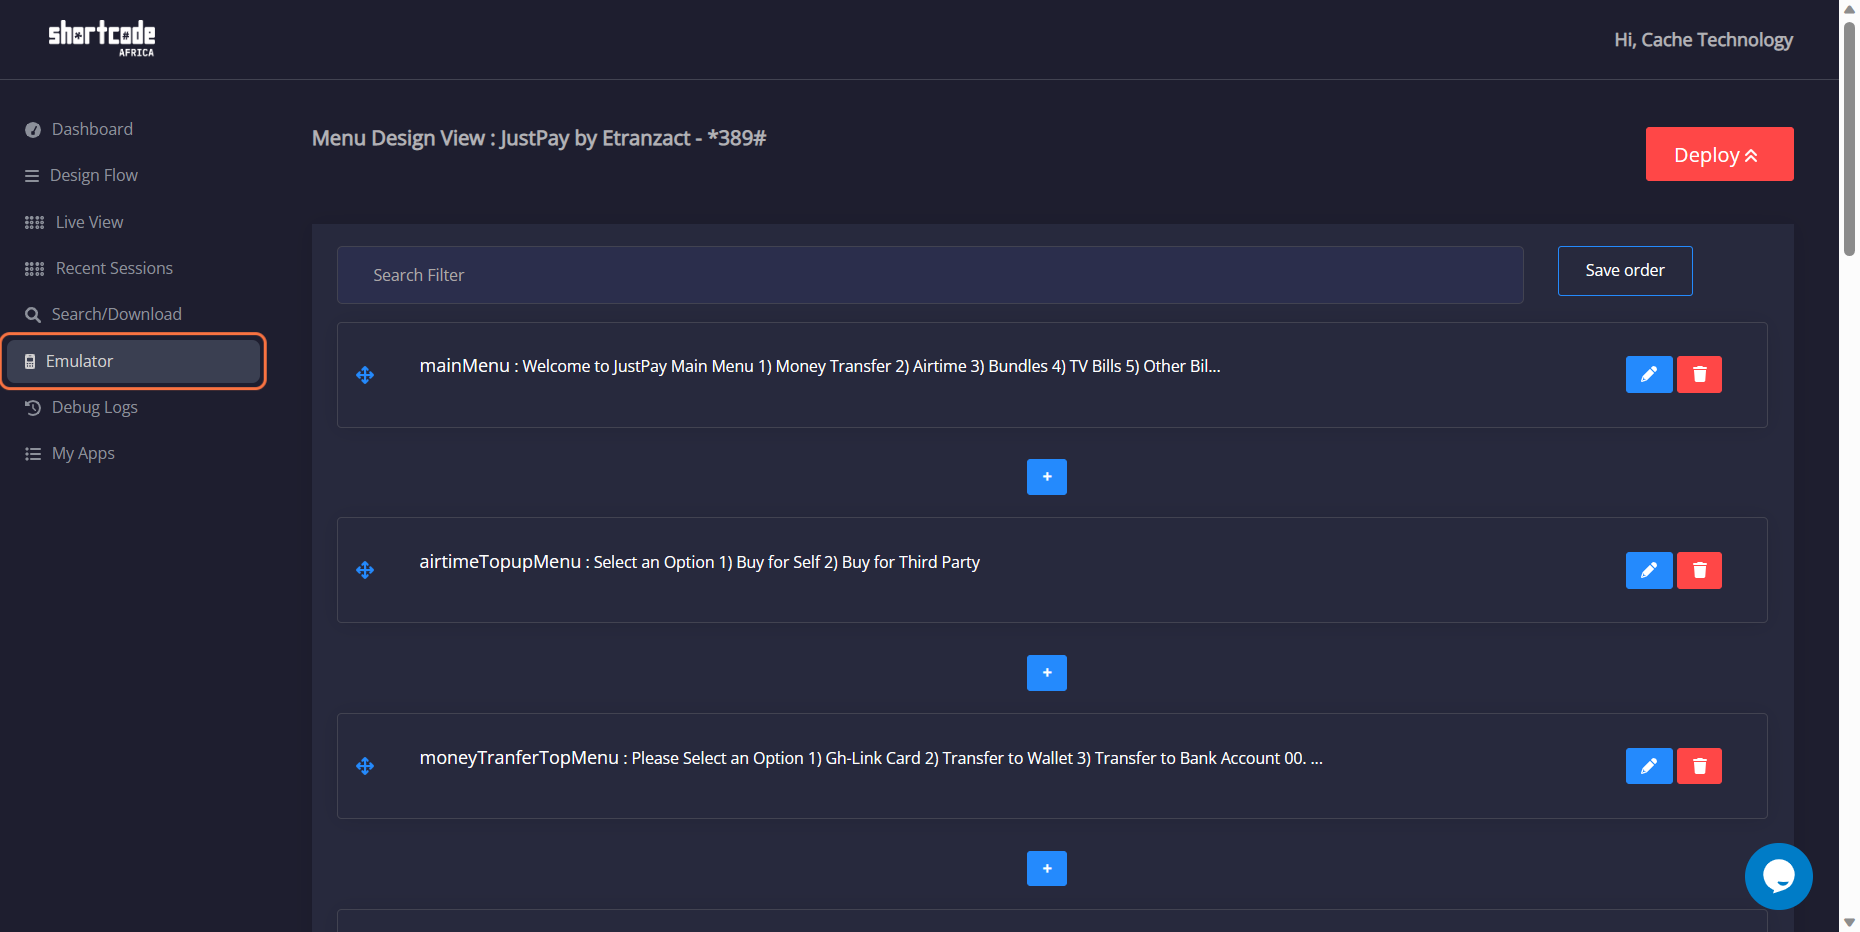Image resolution: width=1860 pixels, height=932 pixels.
Task: Click the Menu Design View heading
Action: point(539,138)
